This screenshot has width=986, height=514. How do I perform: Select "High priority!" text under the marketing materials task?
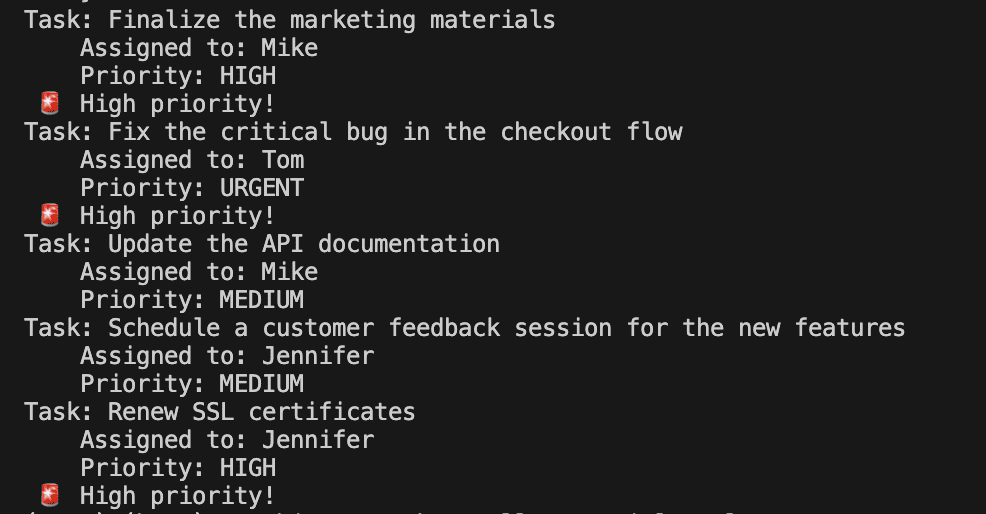point(177,103)
